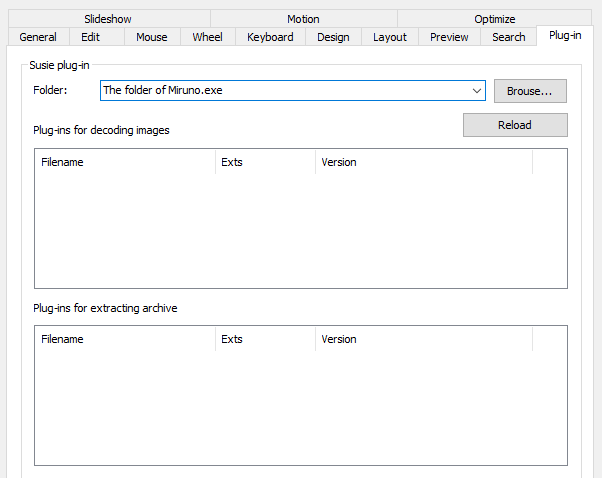
Task: Switch to the Mouse tab
Action: tap(152, 37)
